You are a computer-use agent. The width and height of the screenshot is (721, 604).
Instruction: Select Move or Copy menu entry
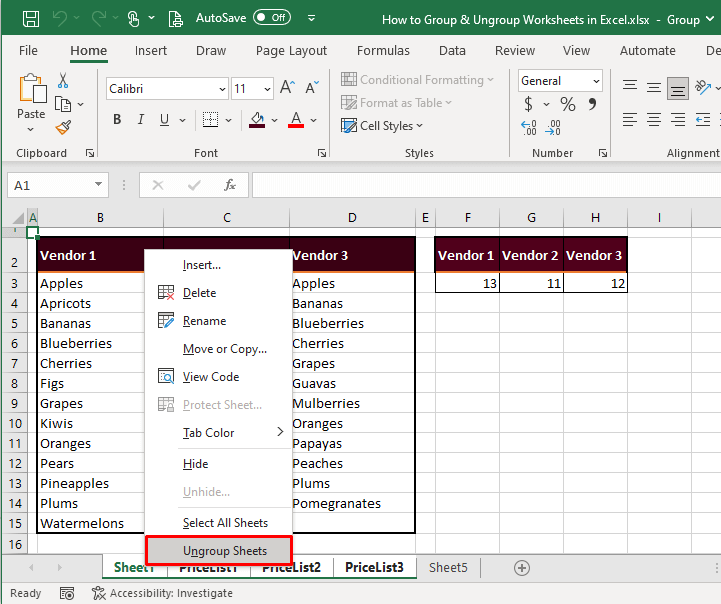point(224,349)
